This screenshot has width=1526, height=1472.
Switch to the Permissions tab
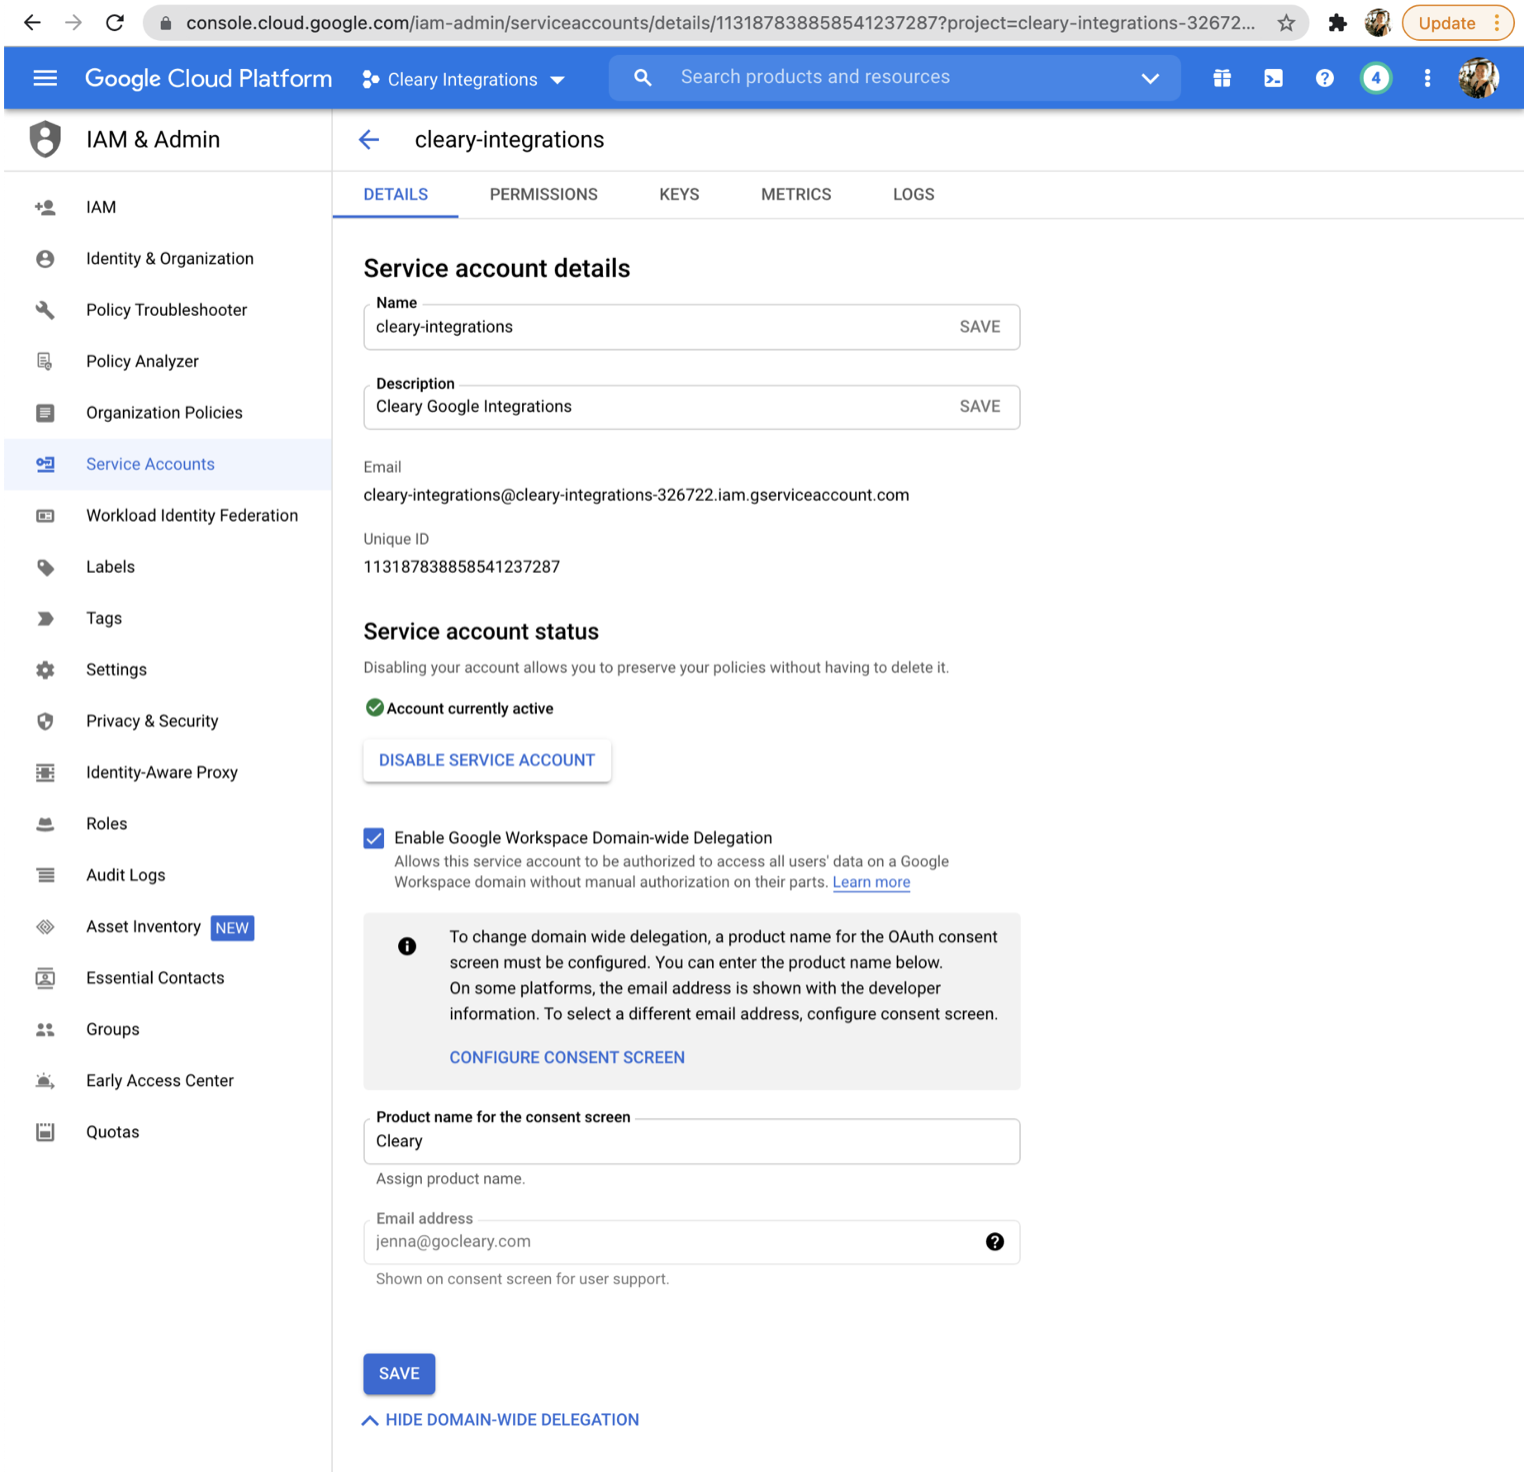544,195
